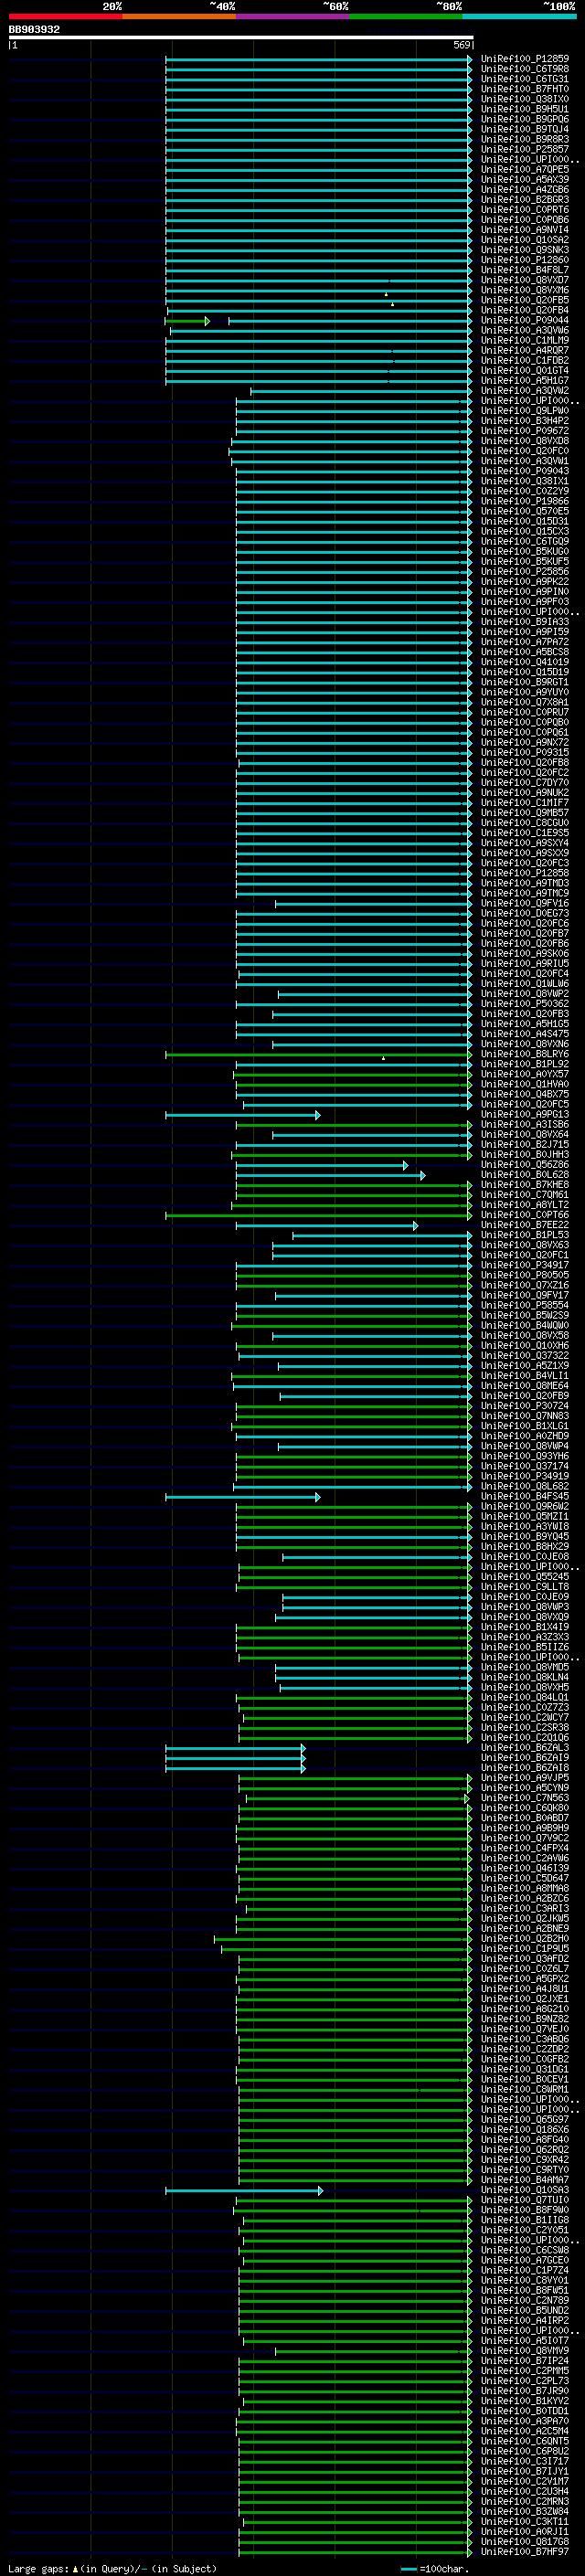Viewport: 585px width, 2576px height.
Task: Select hit UniRef100_A4S475
Action: 524,1033
